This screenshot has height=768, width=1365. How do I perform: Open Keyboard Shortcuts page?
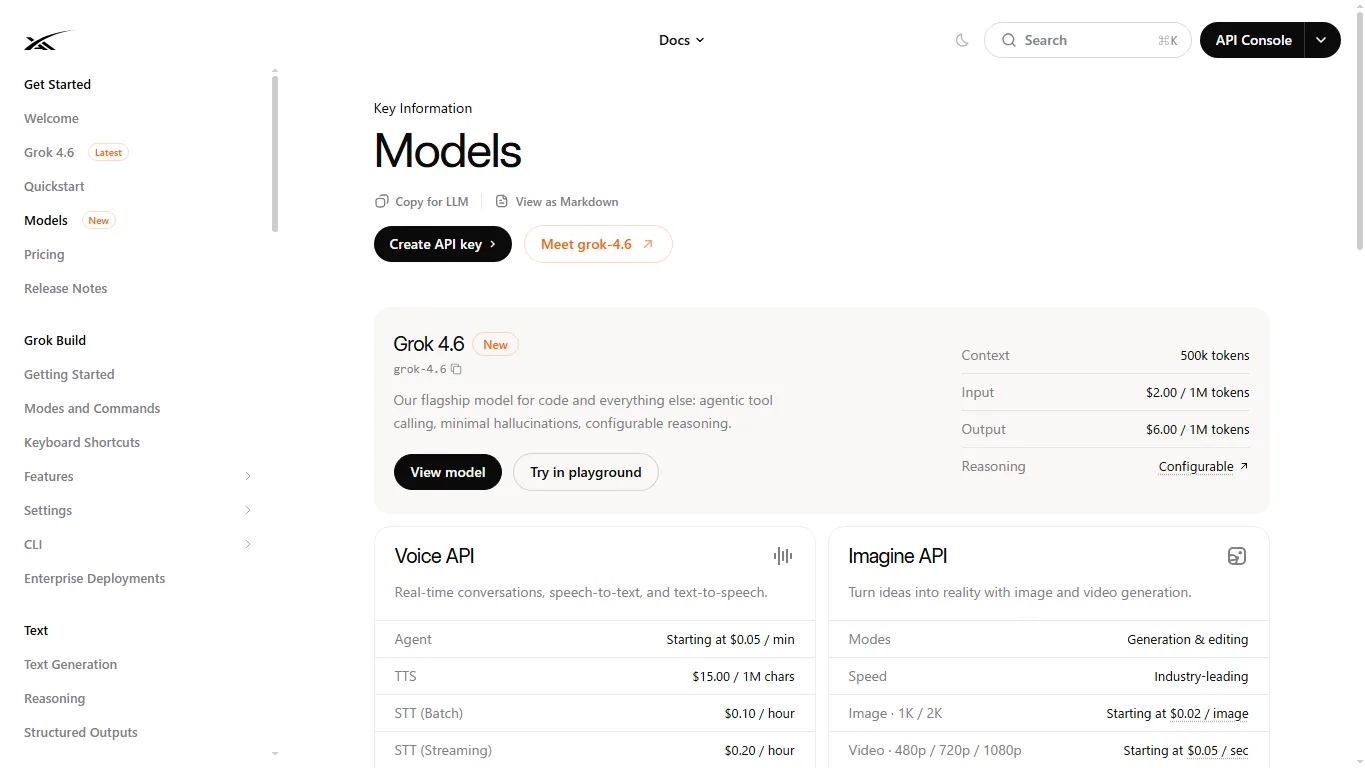(82, 442)
